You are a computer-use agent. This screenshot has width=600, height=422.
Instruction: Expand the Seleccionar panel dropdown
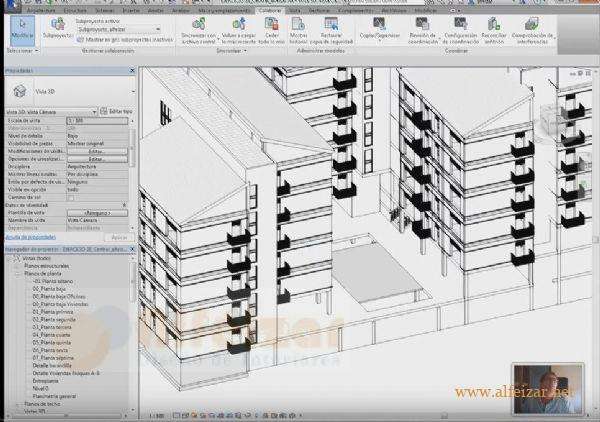tap(23, 51)
